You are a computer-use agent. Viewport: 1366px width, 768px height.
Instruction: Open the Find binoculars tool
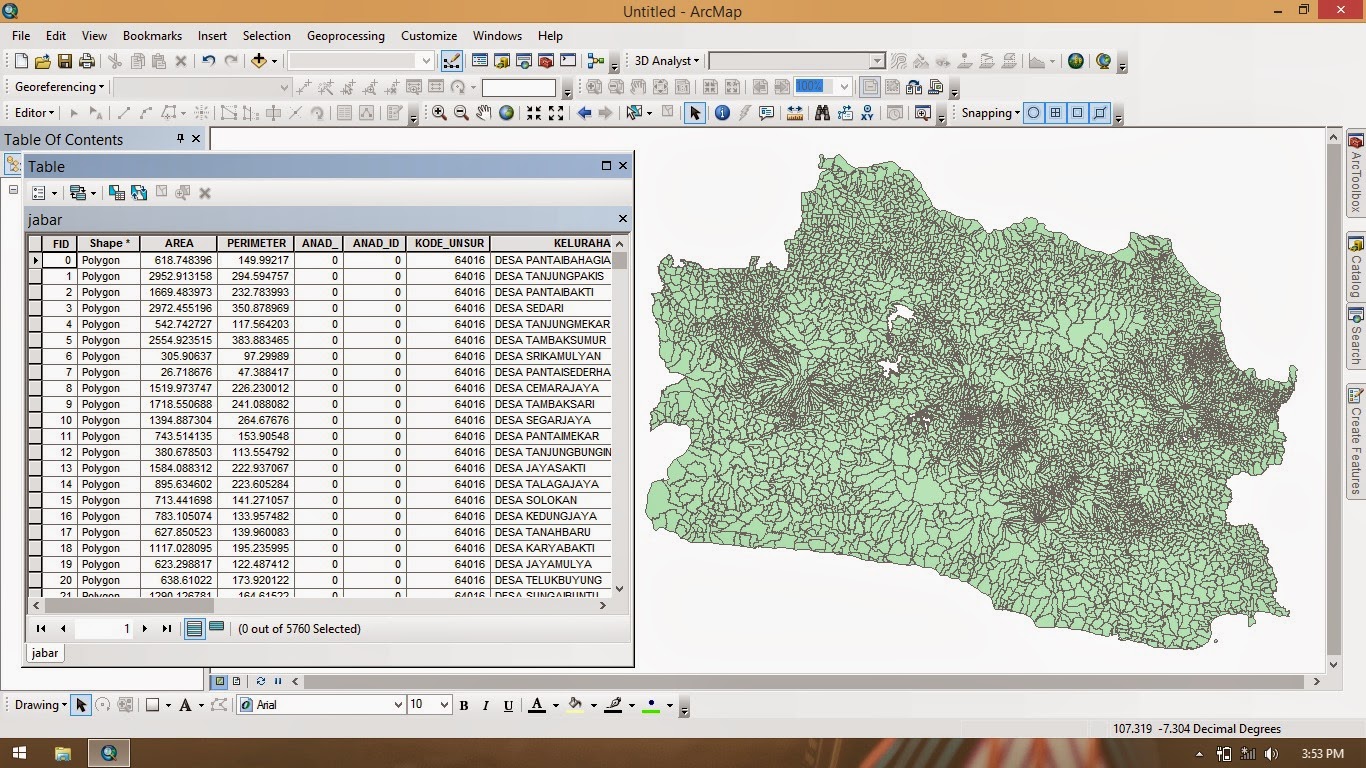[822, 113]
